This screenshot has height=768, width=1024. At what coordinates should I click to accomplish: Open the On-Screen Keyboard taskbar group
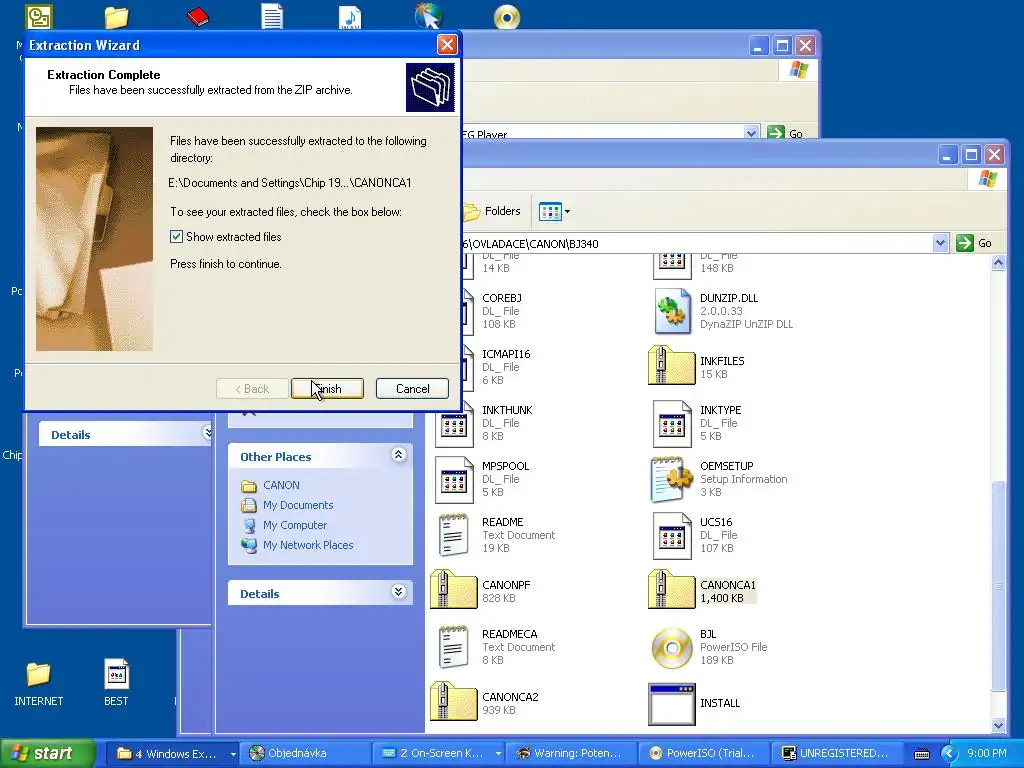[x=439, y=754]
